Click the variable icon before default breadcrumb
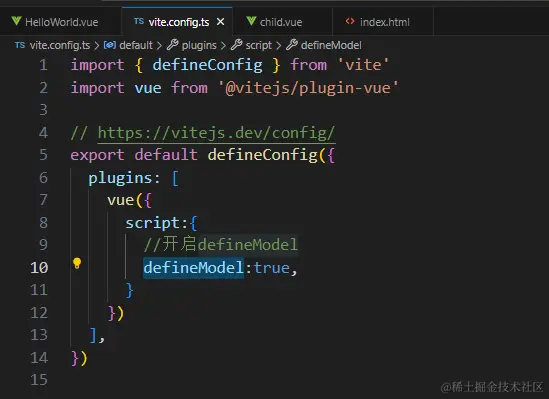 point(110,45)
